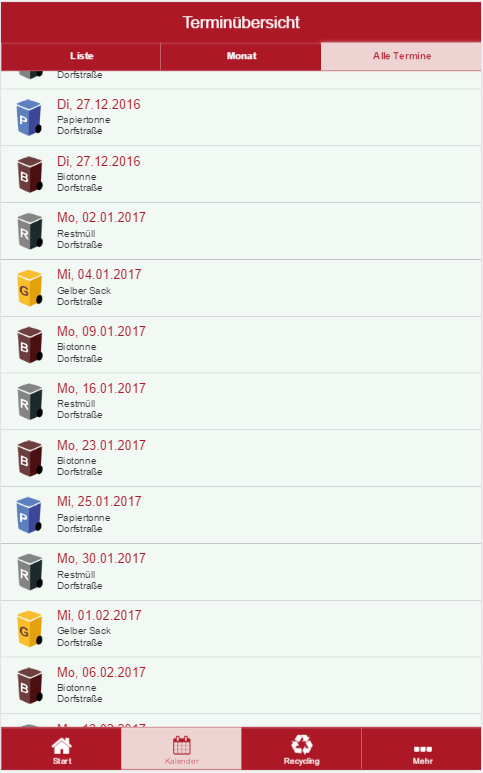Select the Alle Termine tab
This screenshot has width=483, height=773.
click(x=402, y=56)
